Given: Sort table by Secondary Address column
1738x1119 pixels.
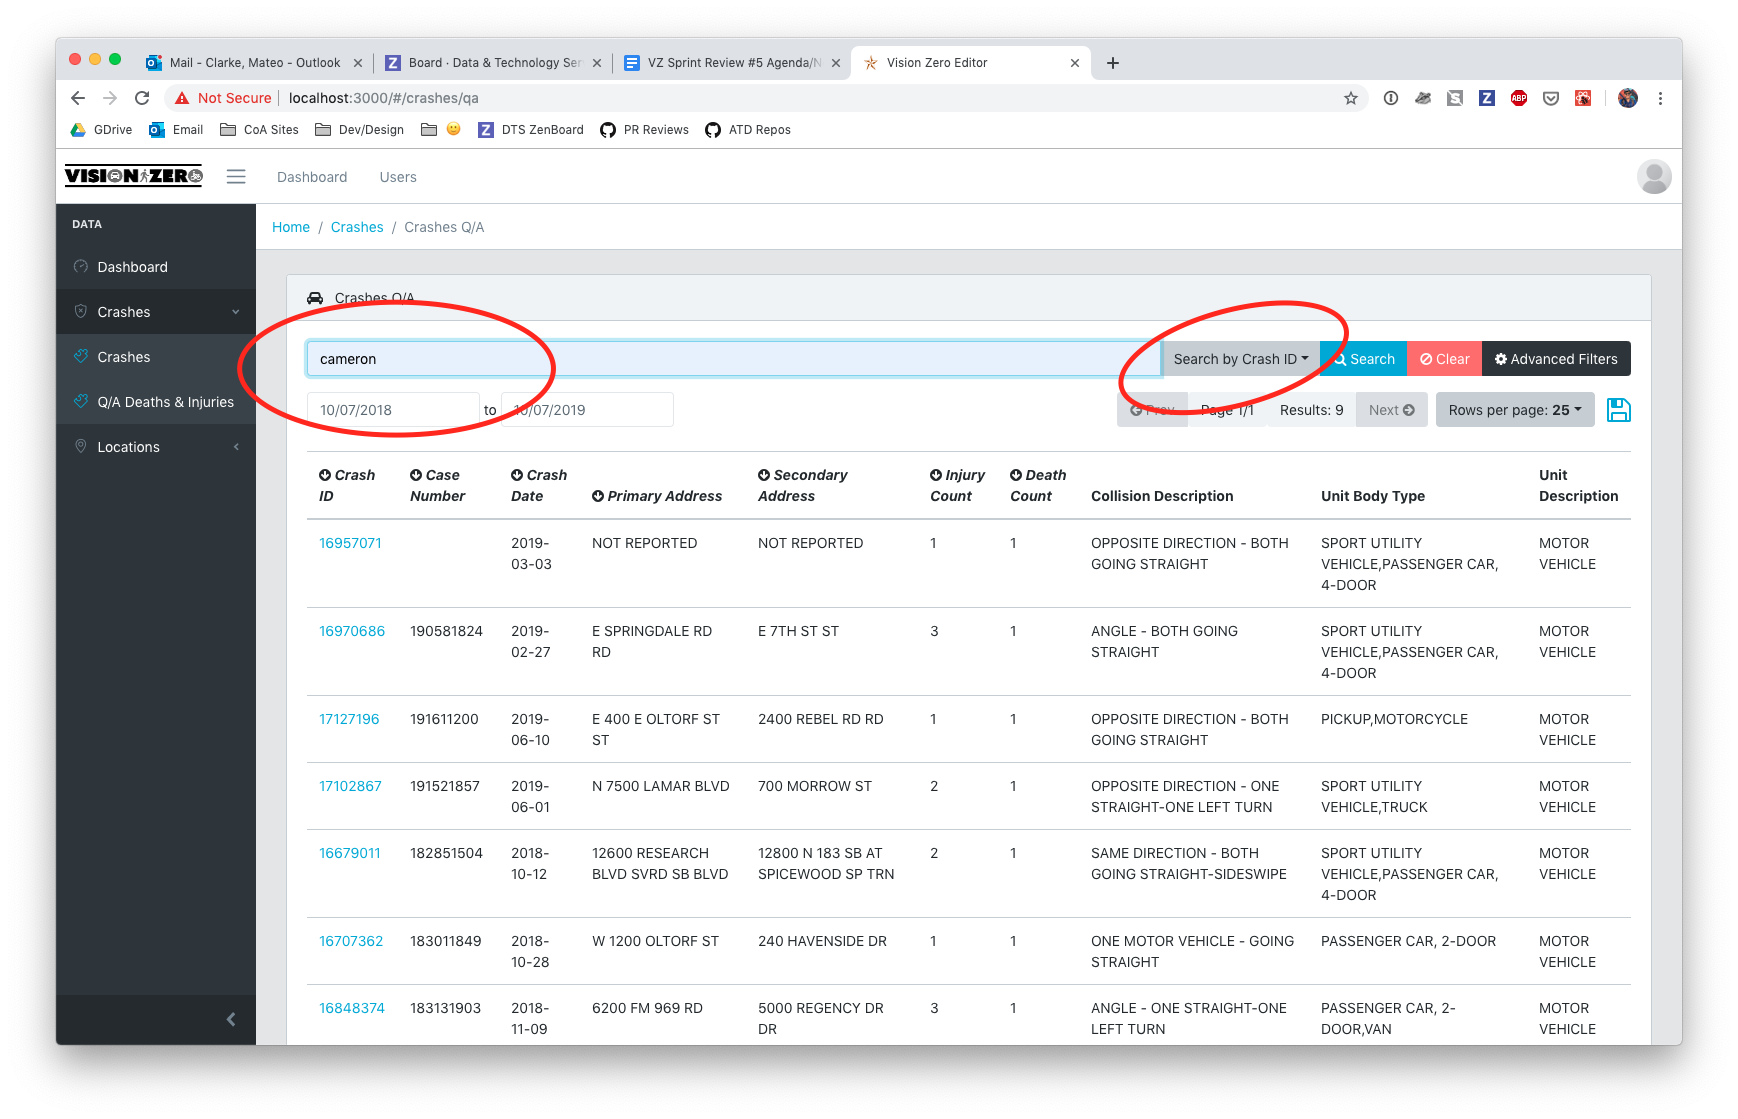Looking at the screenshot, I should [802, 486].
